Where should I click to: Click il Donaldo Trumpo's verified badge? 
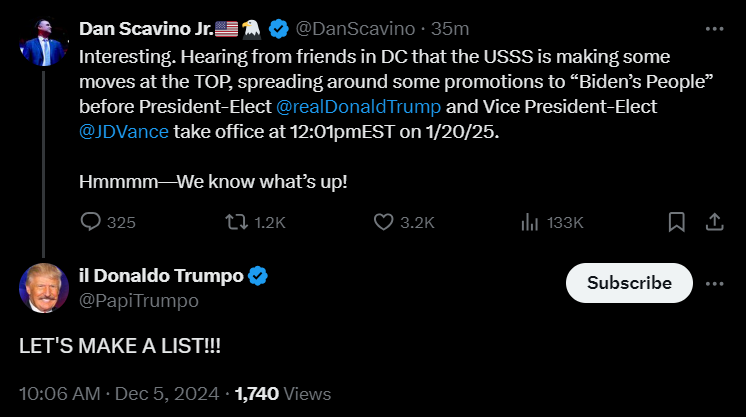click(258, 277)
